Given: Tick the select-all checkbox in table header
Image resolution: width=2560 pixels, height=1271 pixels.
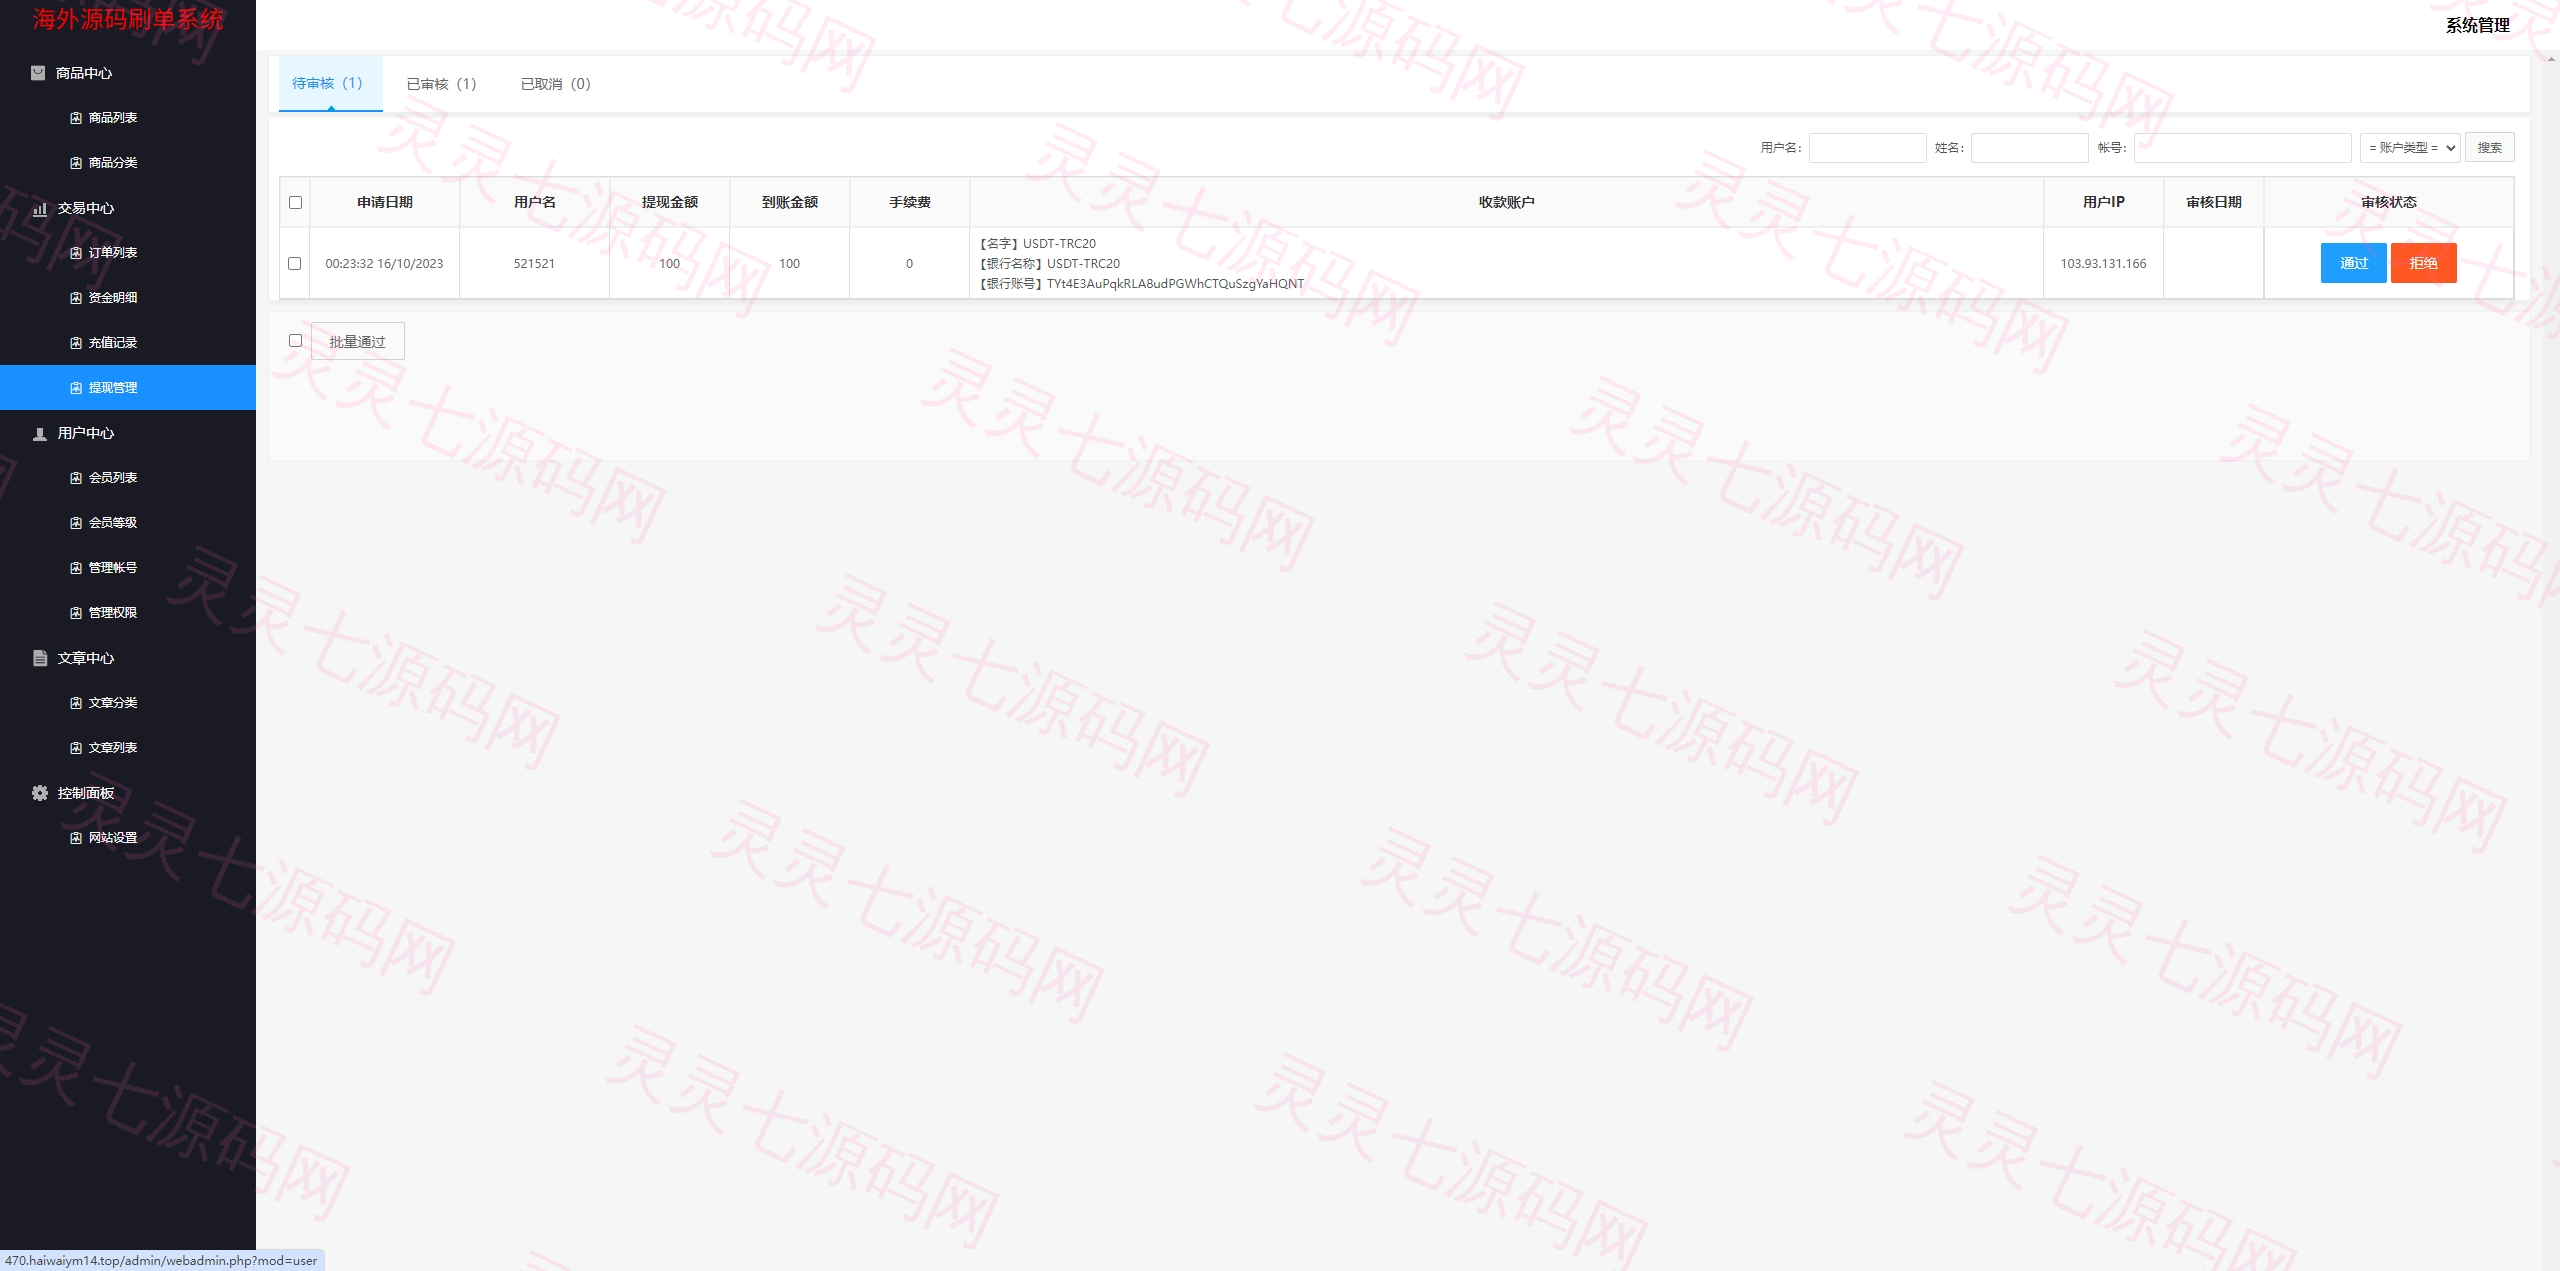Looking at the screenshot, I should coord(295,203).
